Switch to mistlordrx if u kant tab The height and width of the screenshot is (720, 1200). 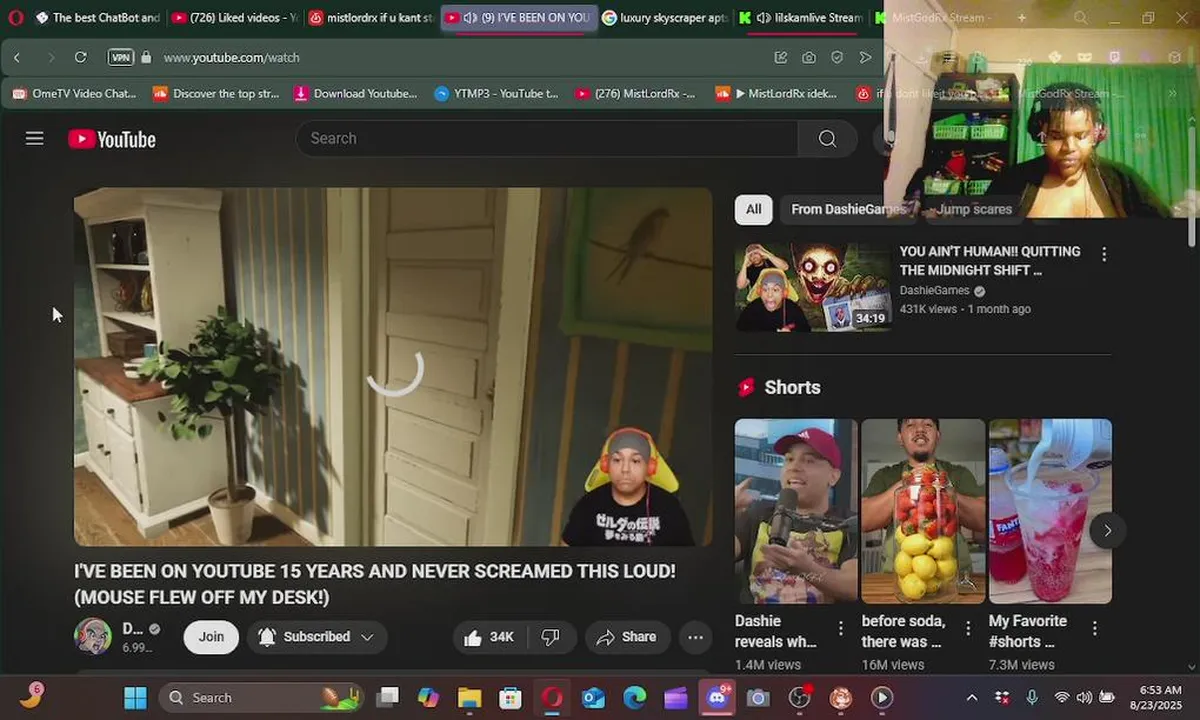(370, 18)
